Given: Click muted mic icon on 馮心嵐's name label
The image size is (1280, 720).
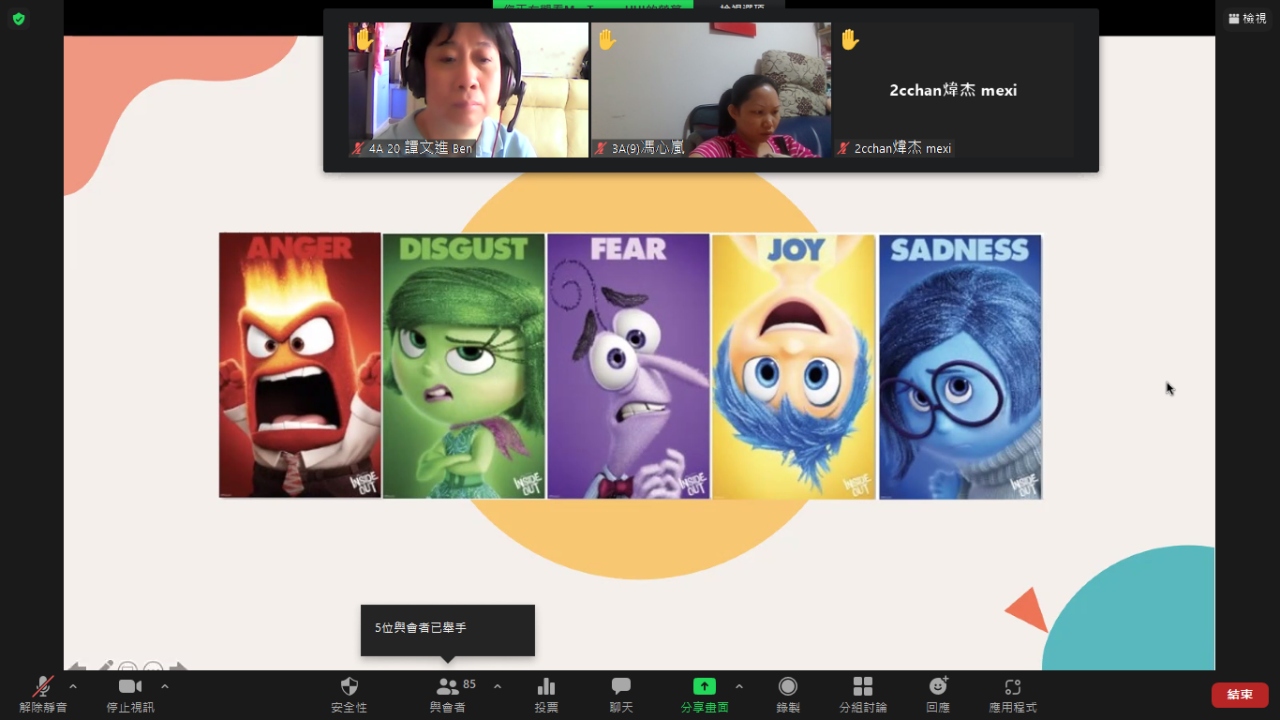Looking at the screenshot, I should (601, 148).
